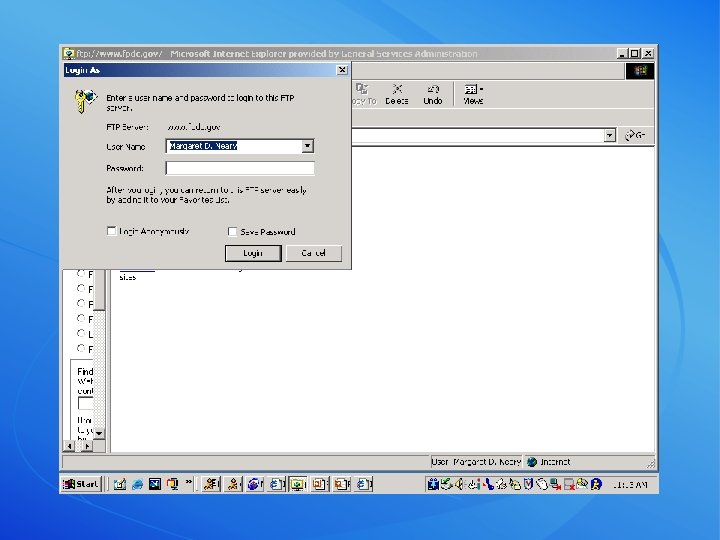
Task: Switch to the globe icon taskbar button
Action: pyautogui.click(x=255, y=484)
